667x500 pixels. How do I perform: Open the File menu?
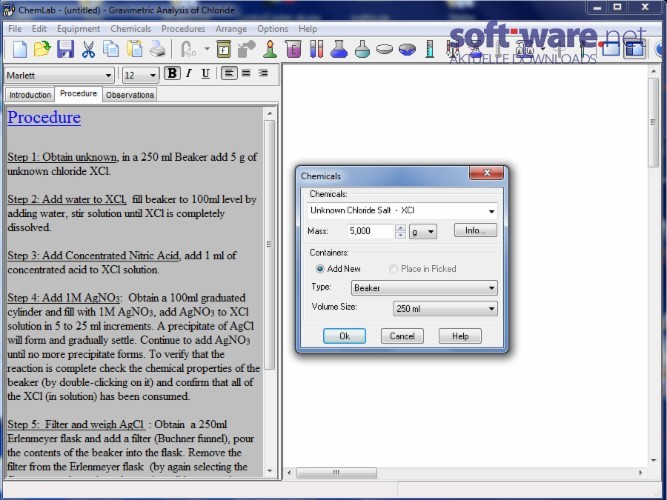click(x=15, y=29)
